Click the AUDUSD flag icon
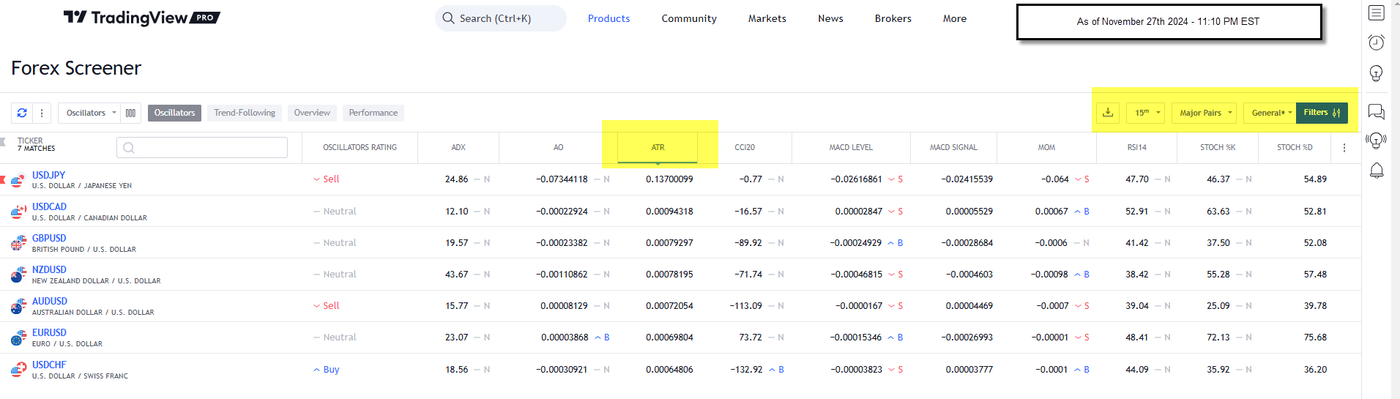 [18, 306]
